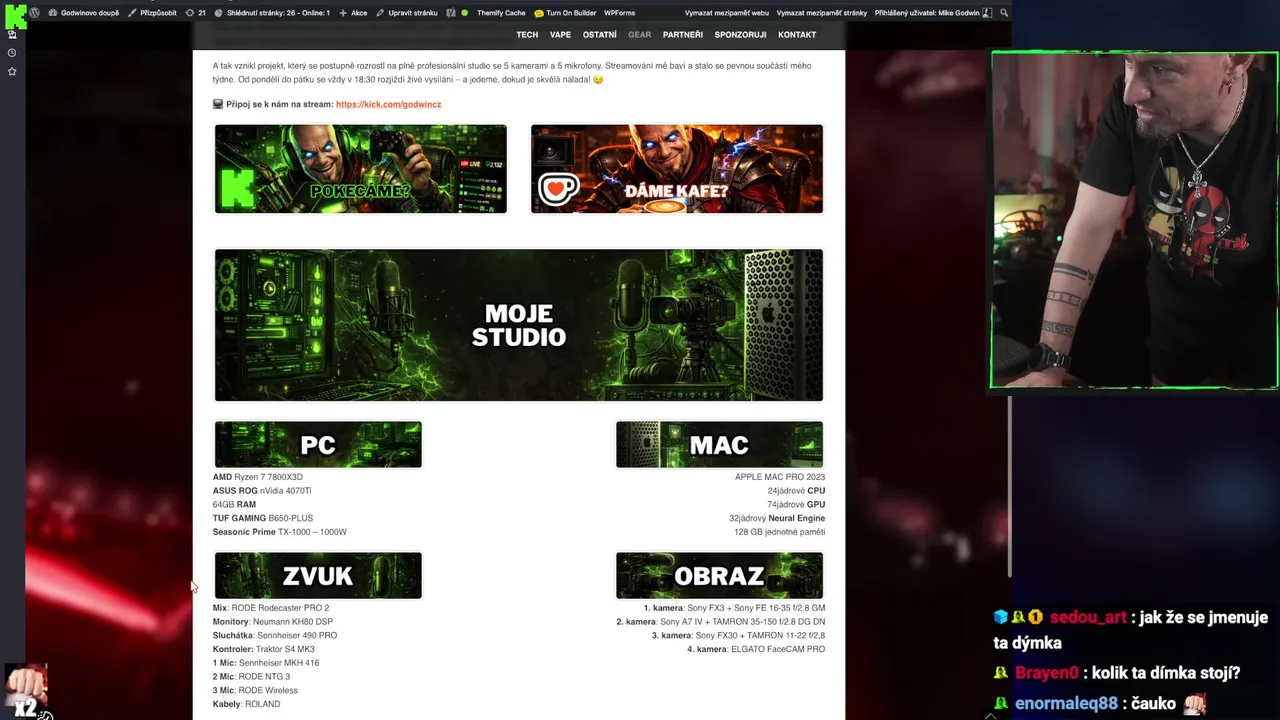
Task: Click the 24jádrové CPU line
Action: [796, 491]
